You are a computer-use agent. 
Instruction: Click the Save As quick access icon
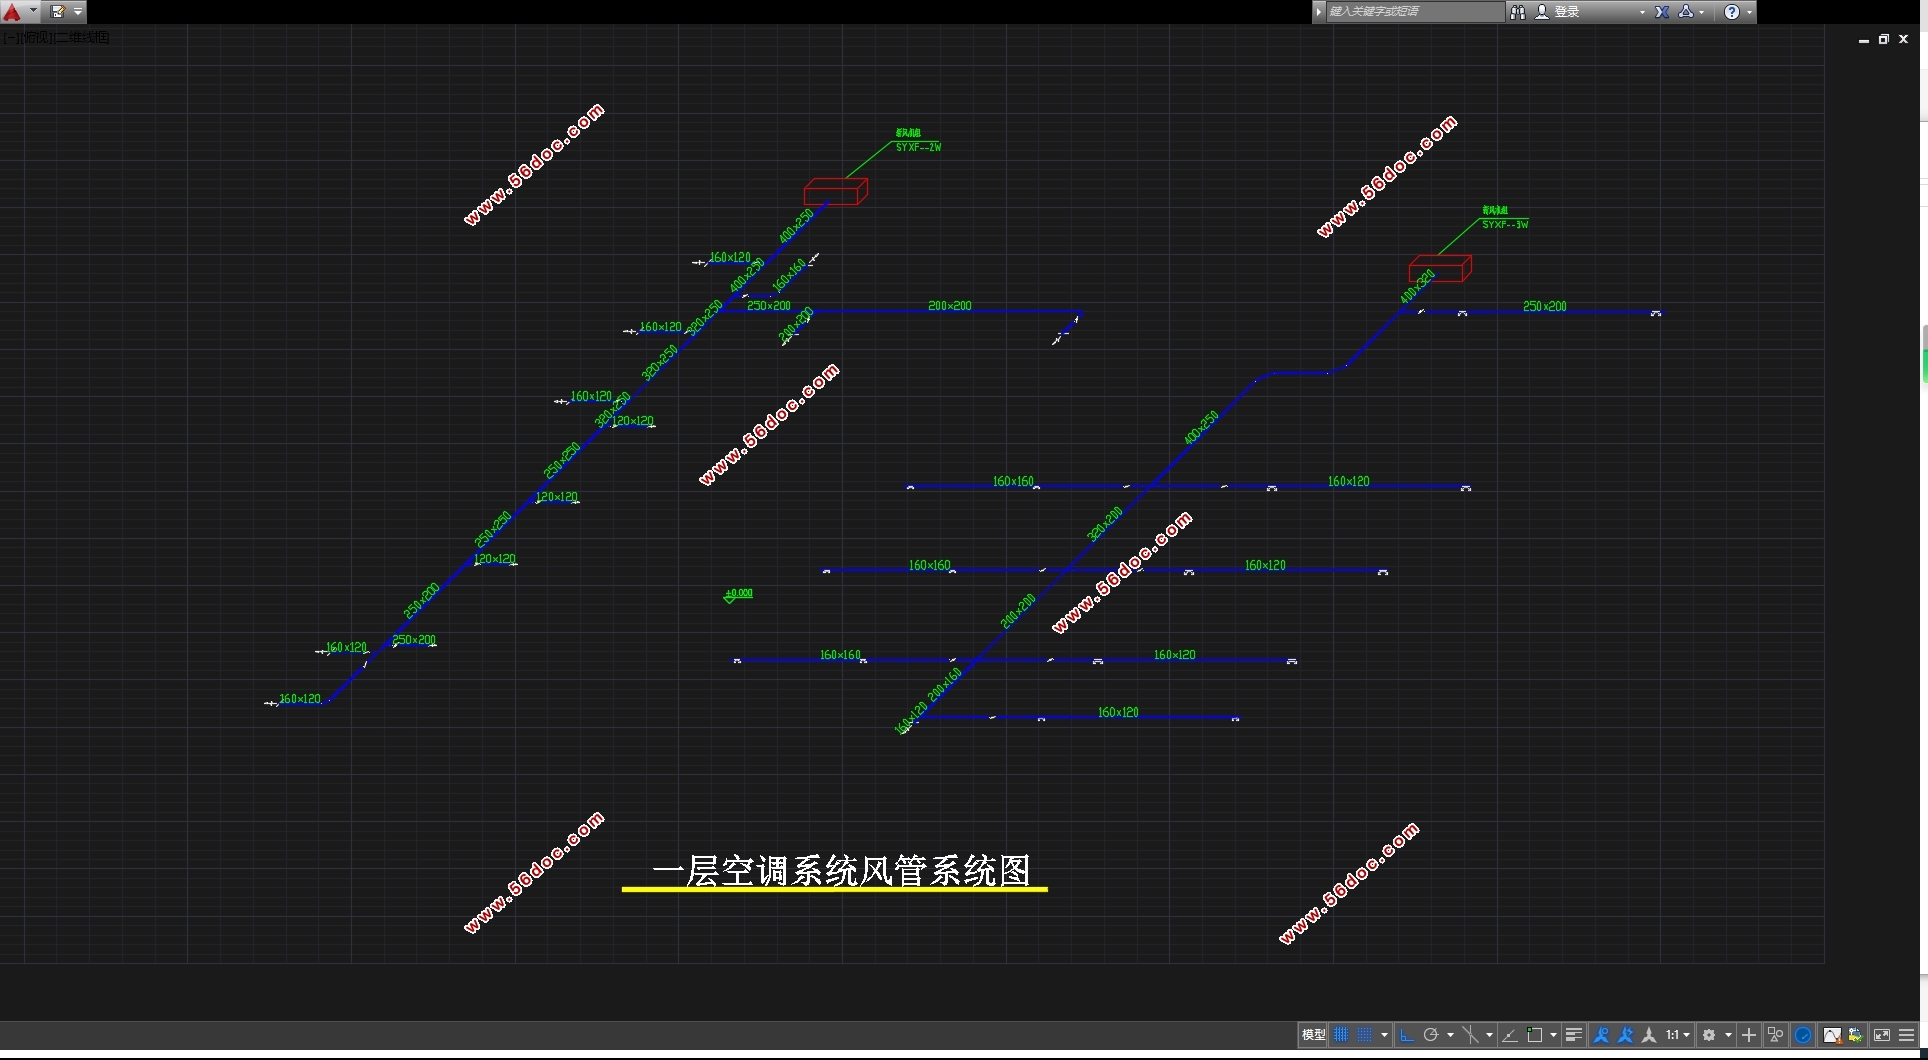coord(57,12)
